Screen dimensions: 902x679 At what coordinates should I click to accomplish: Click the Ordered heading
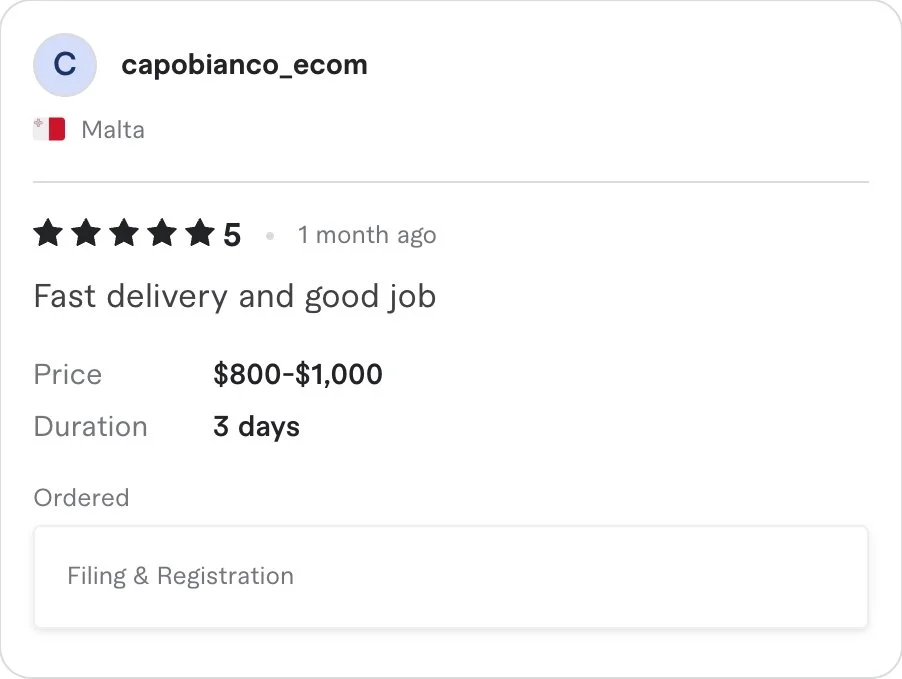81,498
